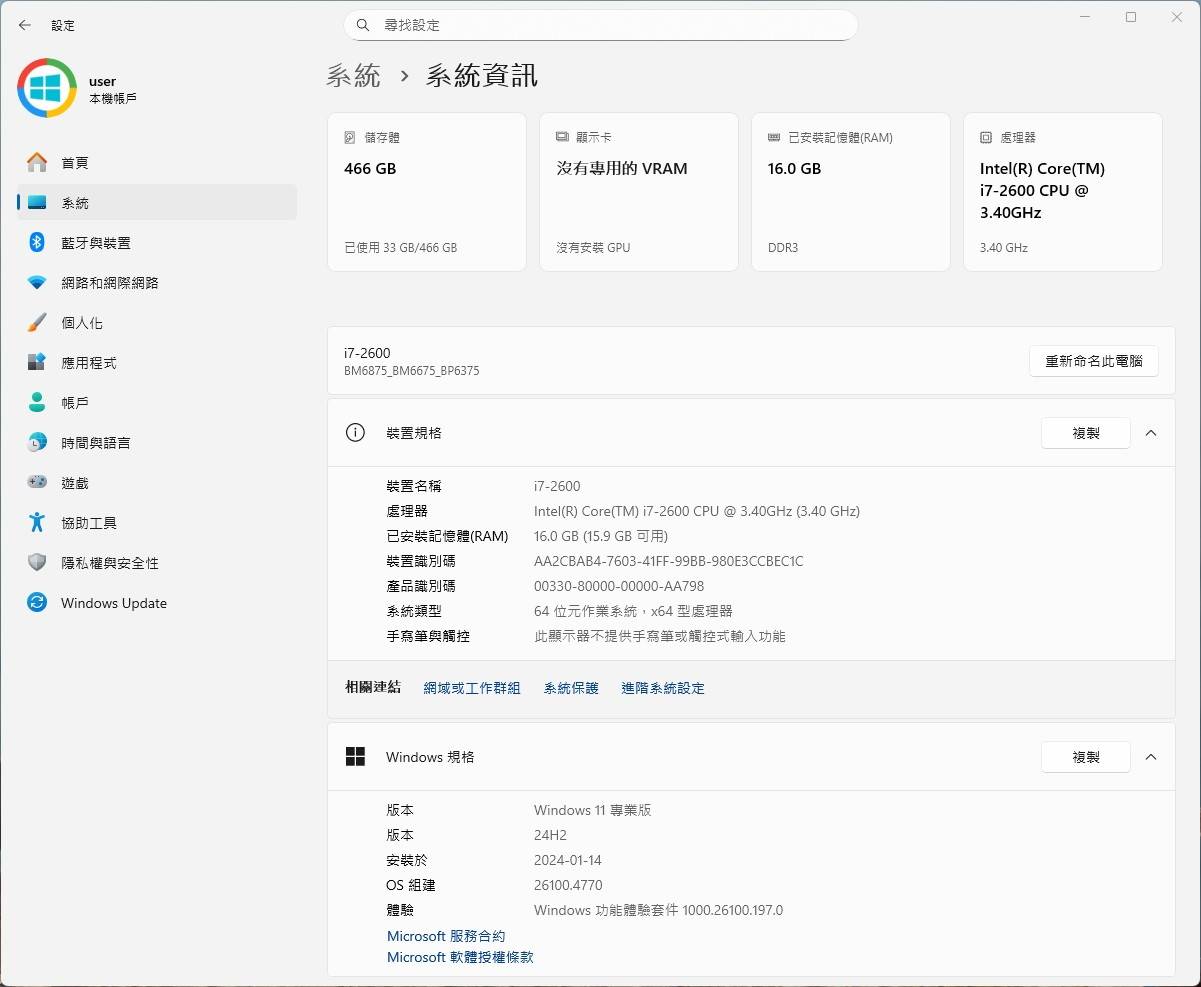The width and height of the screenshot is (1201, 987).
Task: Click the graphics card icon on card
Action: (x=562, y=137)
